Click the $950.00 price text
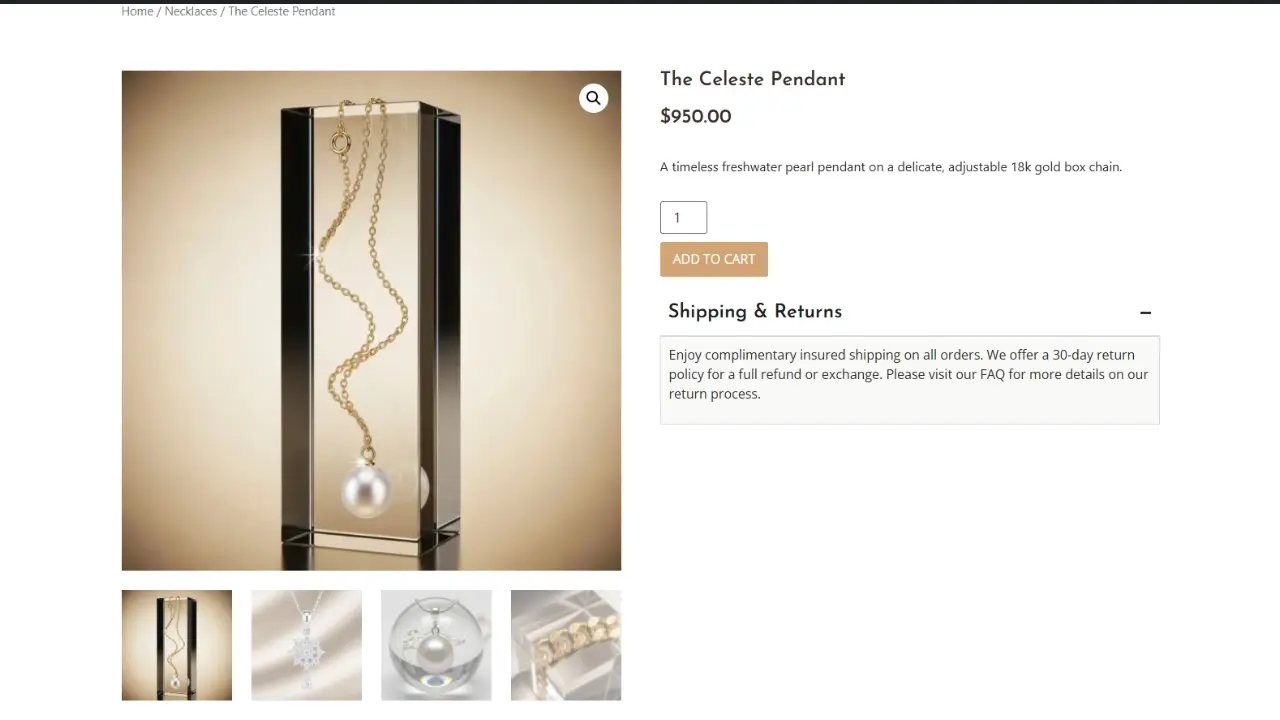1280x720 pixels. pos(695,116)
